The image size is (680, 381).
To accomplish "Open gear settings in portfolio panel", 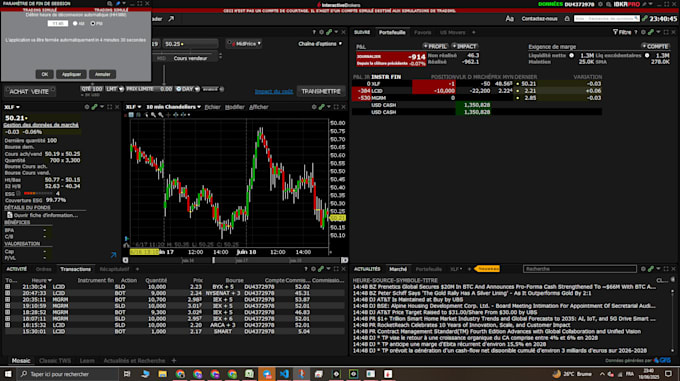I will (x=643, y=32).
